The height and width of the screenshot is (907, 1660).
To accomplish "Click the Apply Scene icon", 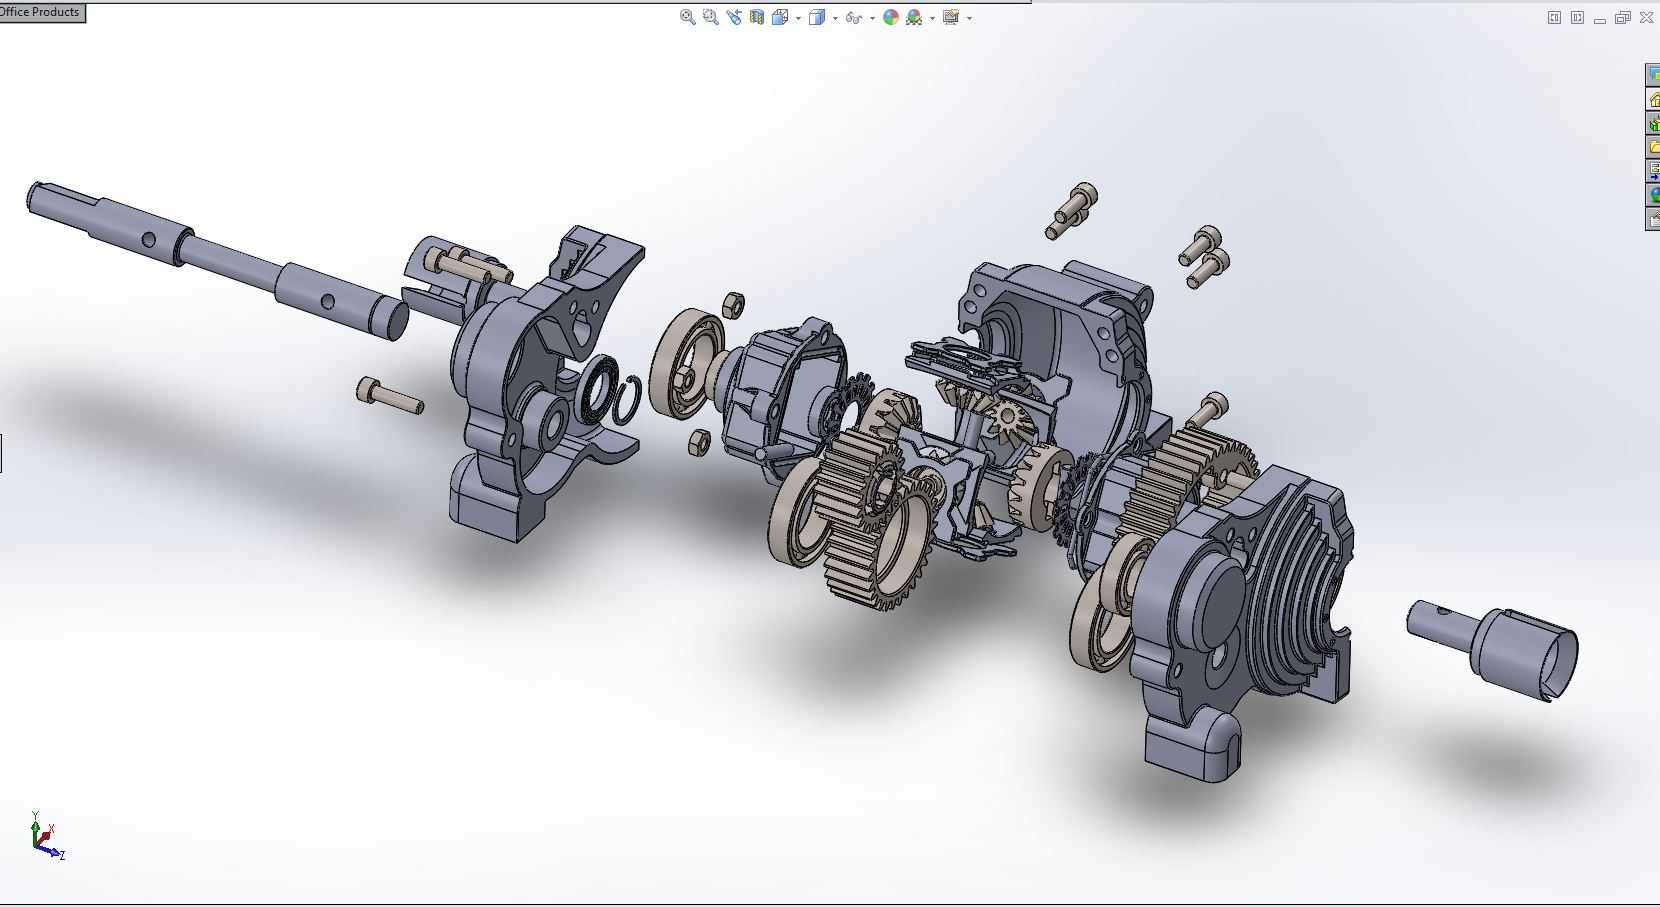I will tap(914, 17).
